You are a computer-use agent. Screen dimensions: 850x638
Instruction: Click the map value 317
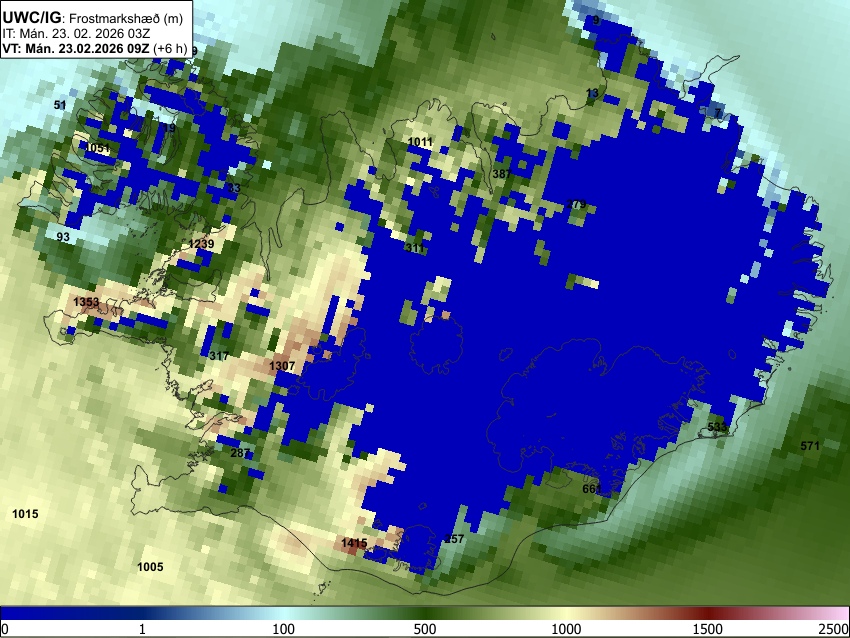click(x=219, y=356)
